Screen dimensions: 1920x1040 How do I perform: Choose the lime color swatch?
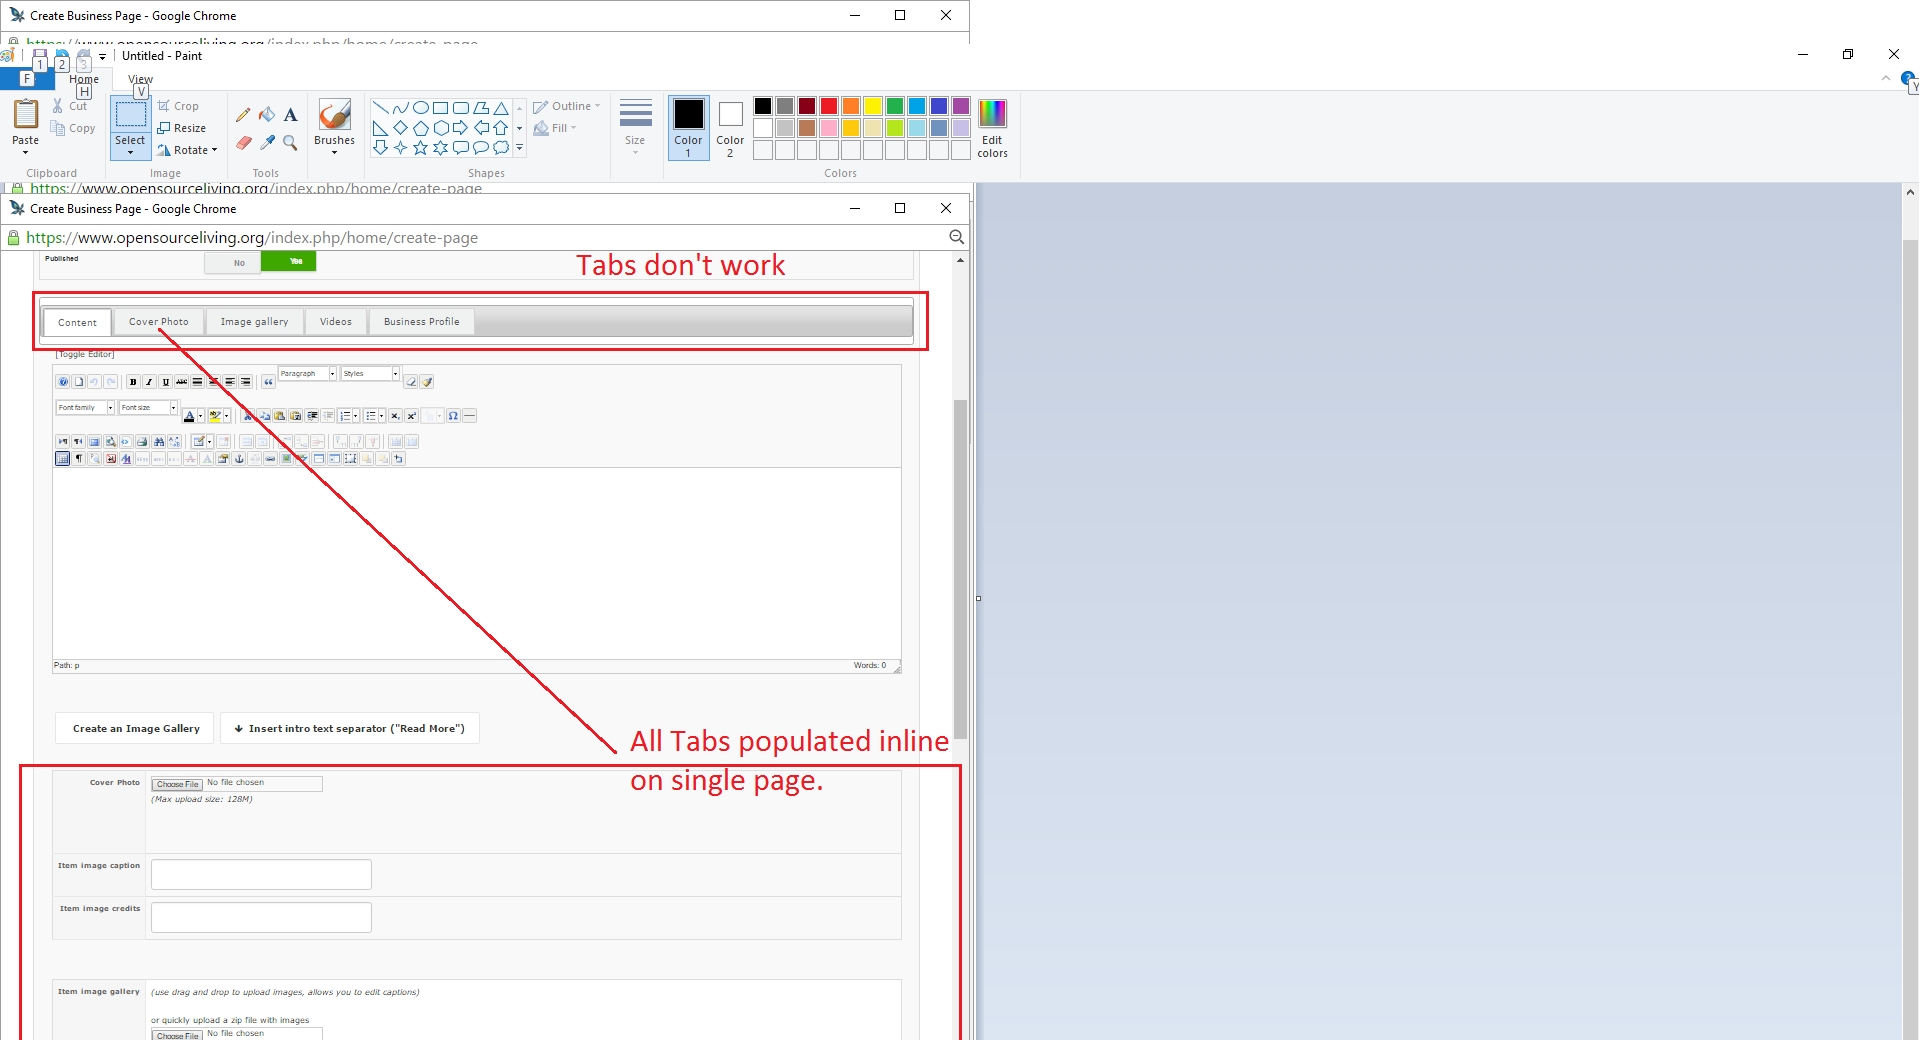point(895,128)
